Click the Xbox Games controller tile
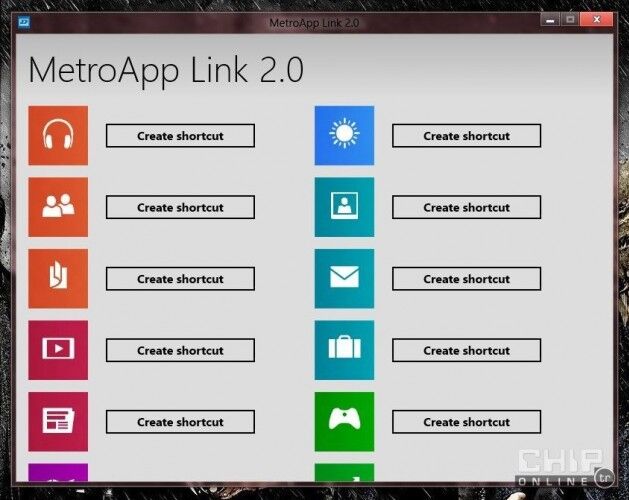Viewport: 629px width, 500px height. (344, 421)
